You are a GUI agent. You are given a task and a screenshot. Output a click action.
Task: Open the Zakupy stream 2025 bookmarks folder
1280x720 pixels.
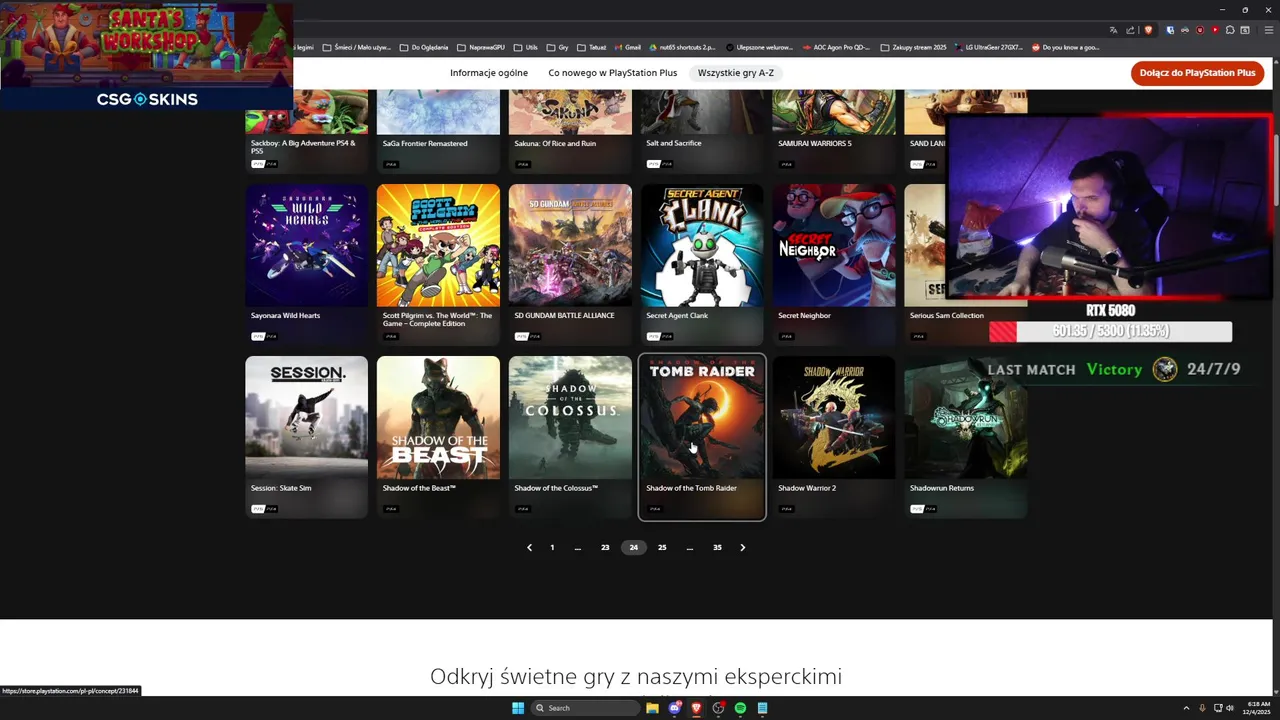(912, 47)
